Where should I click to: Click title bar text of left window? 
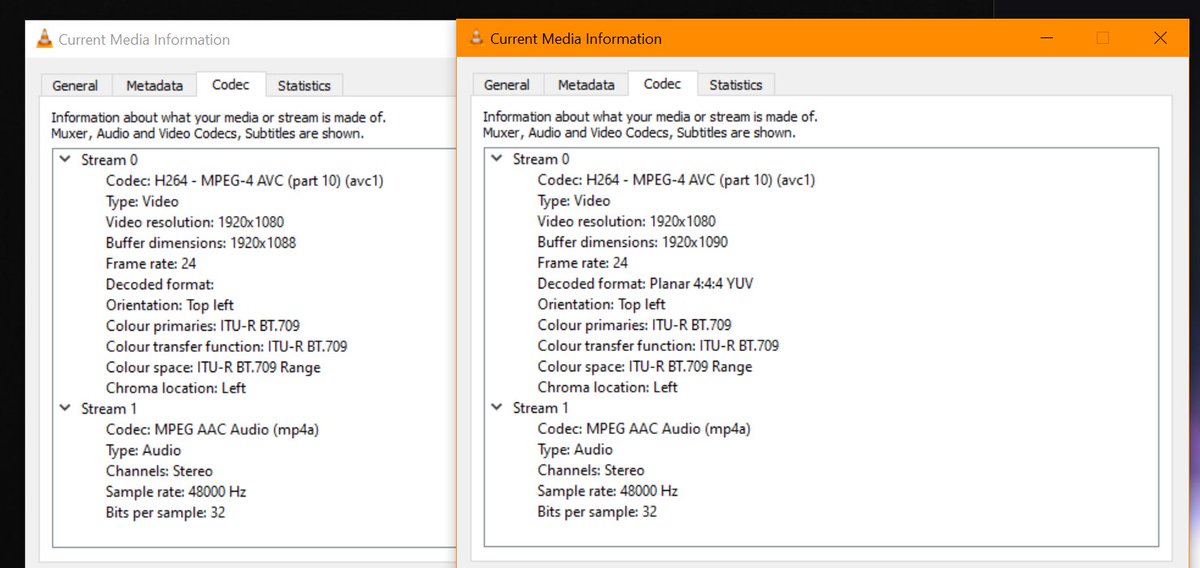pyautogui.click(x=144, y=40)
